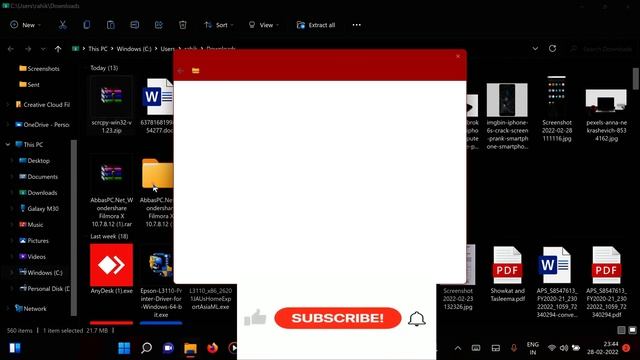Viewport: 640px width, 360px height.
Task: Select This PC in navigation pane
Action: (x=29, y=144)
